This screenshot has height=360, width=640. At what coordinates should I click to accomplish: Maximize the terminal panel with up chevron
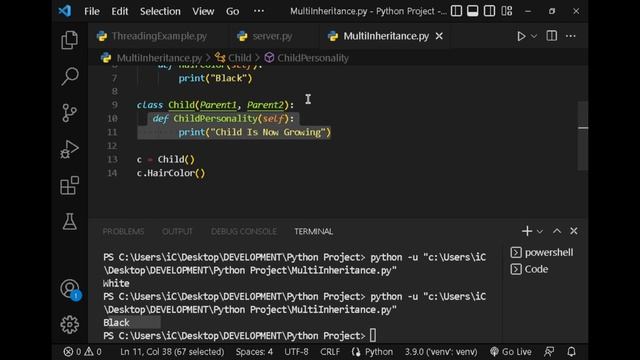557,231
